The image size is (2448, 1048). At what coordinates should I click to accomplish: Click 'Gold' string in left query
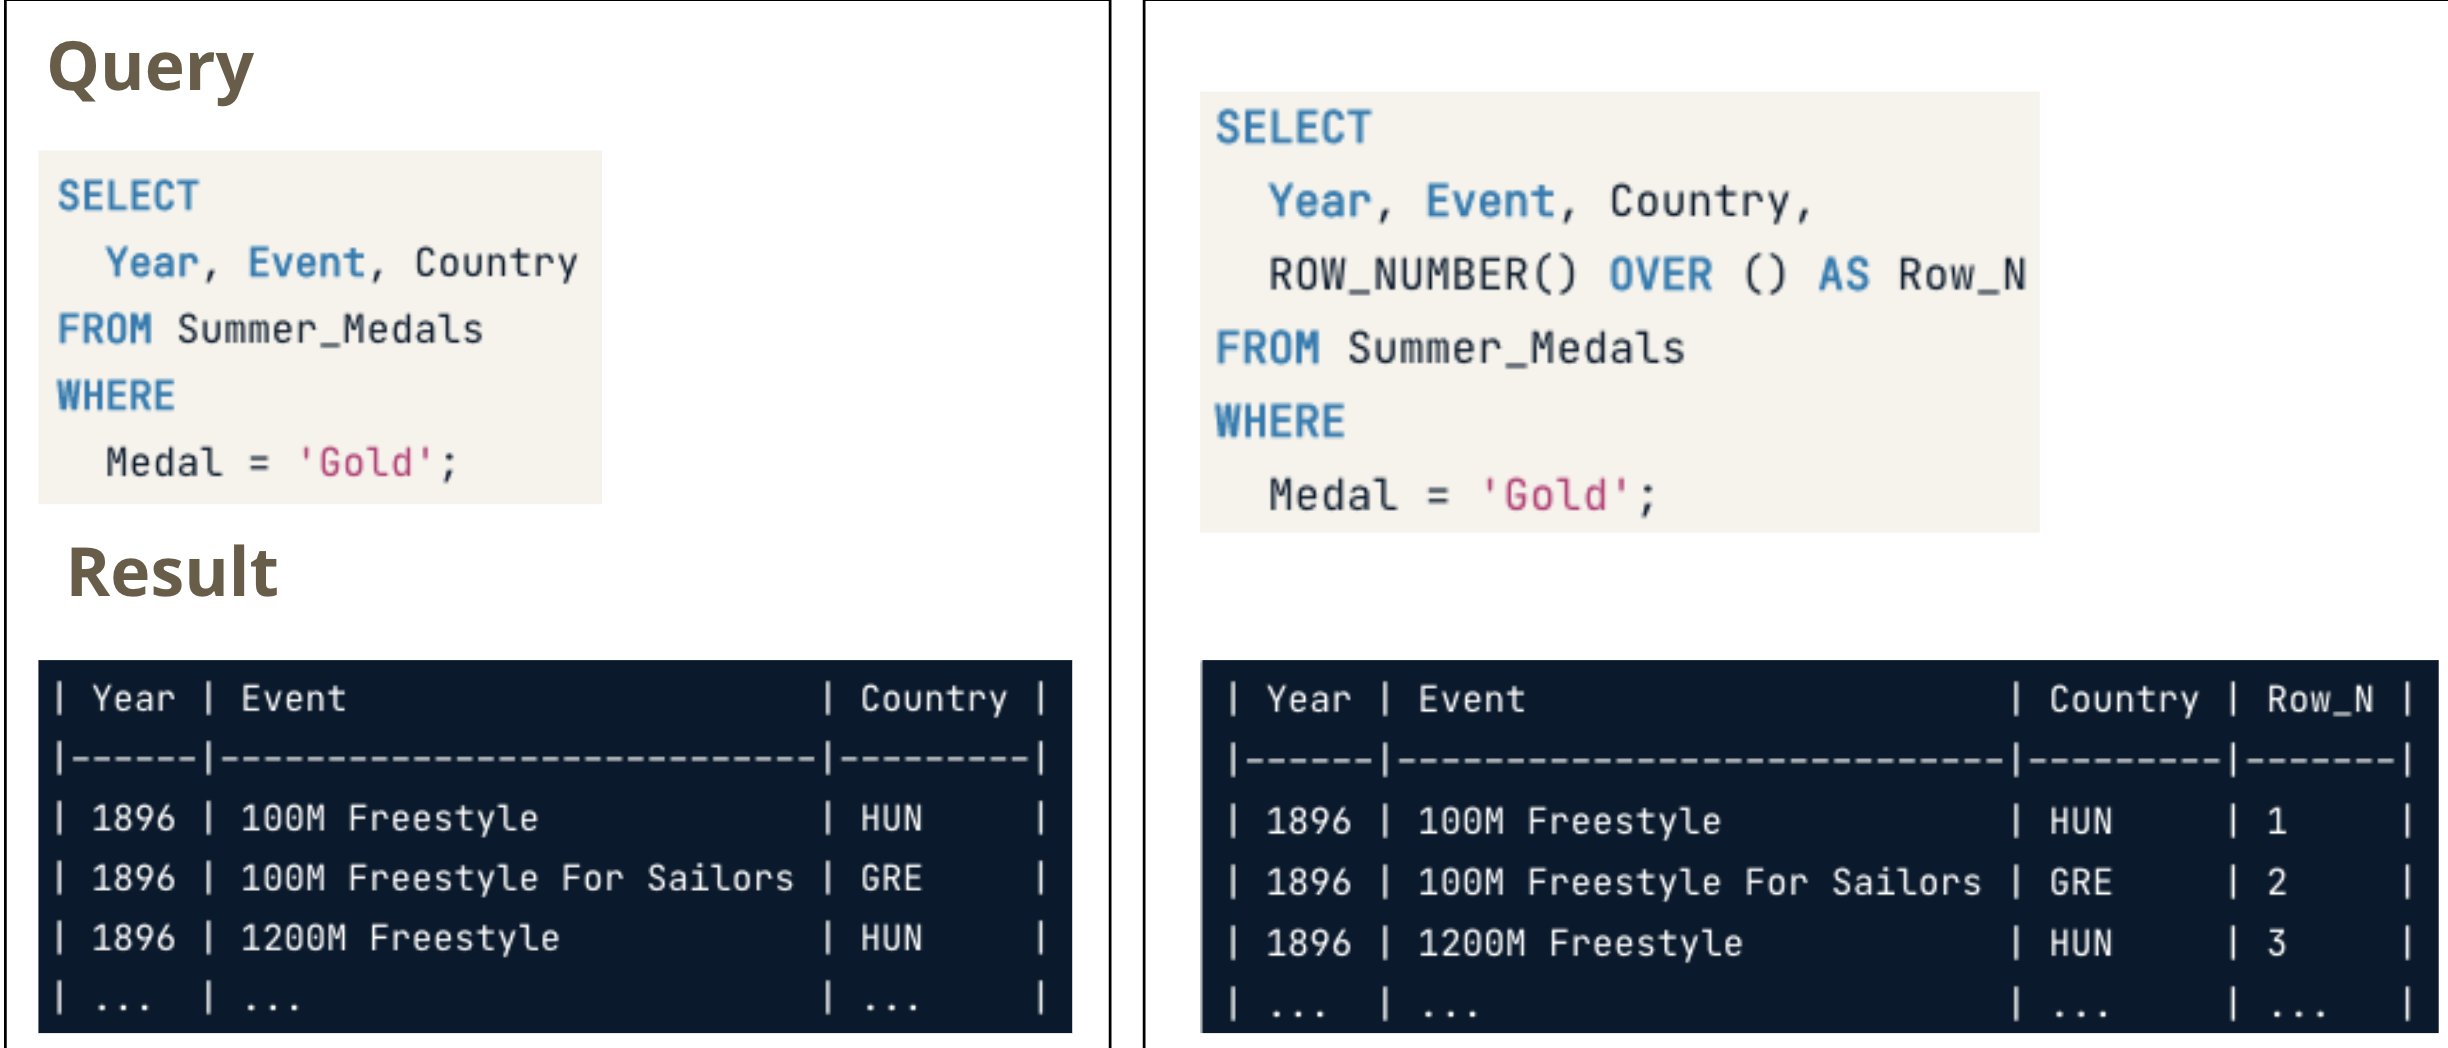(366, 463)
